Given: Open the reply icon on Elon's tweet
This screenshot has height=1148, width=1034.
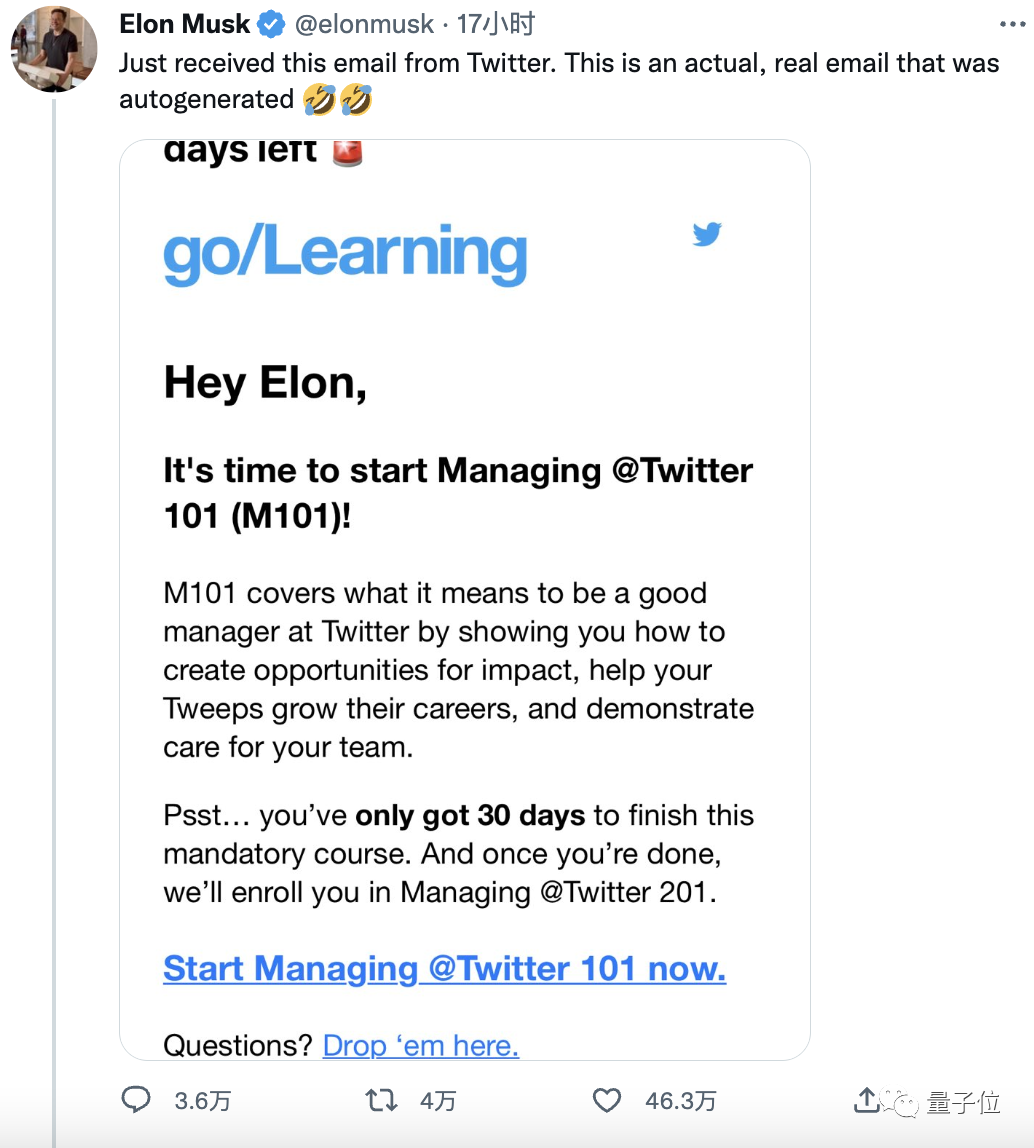Looking at the screenshot, I should coord(135,1100).
